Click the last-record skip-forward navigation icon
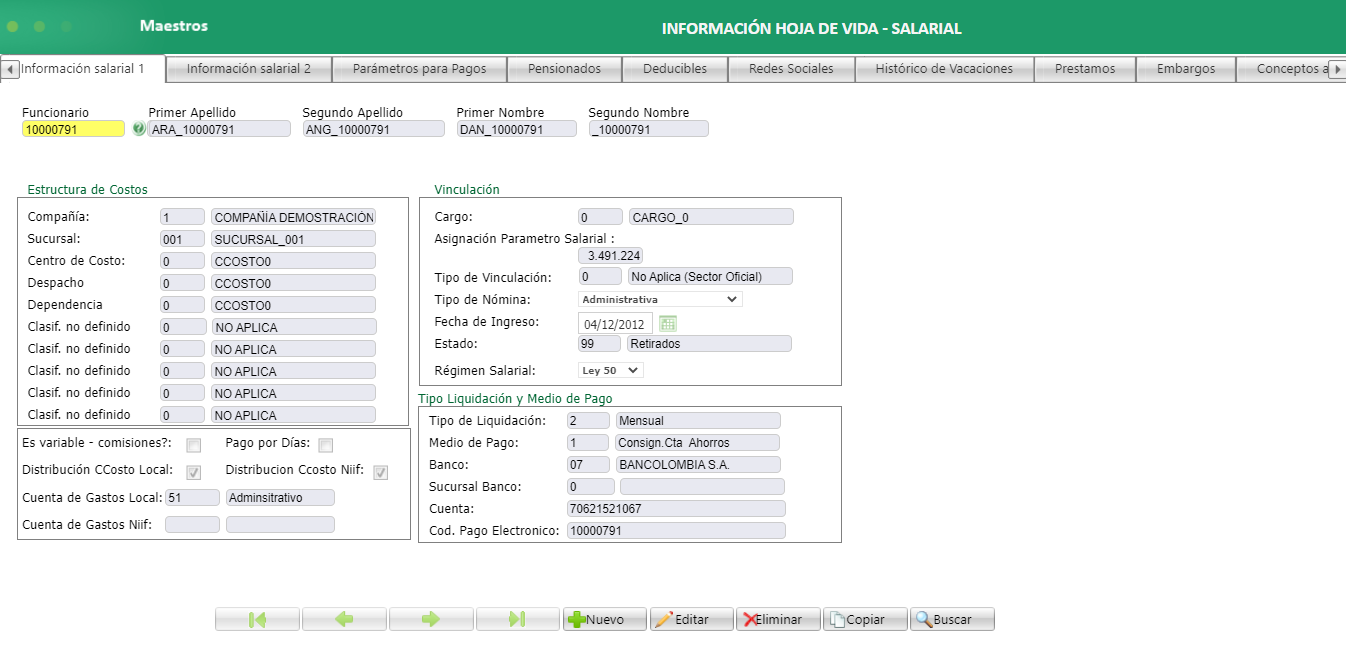The image size is (1346, 652). point(517,618)
